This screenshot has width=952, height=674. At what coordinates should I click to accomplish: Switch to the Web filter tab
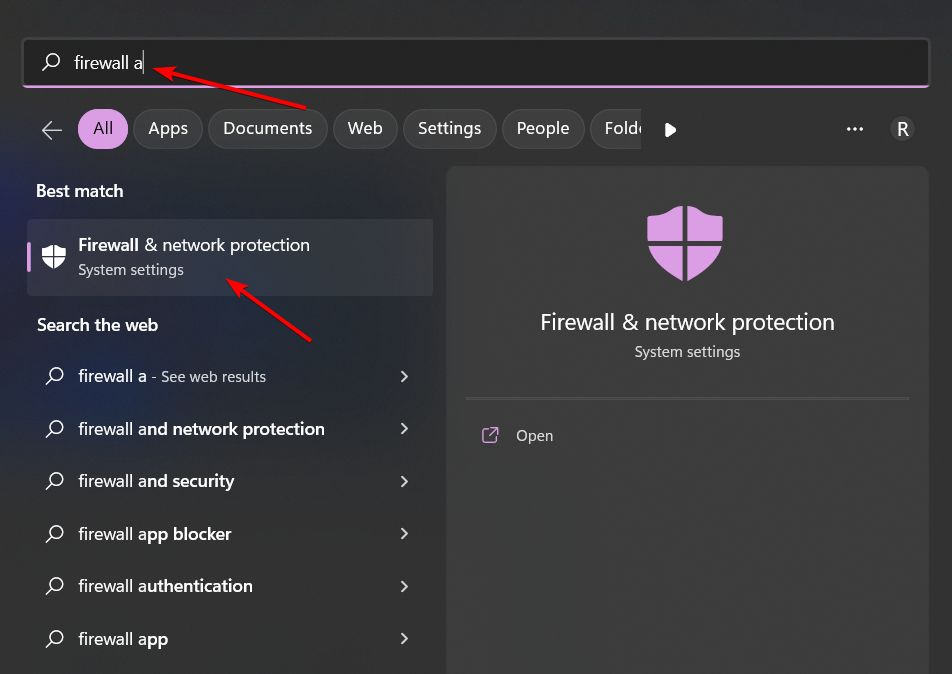pyautogui.click(x=365, y=129)
